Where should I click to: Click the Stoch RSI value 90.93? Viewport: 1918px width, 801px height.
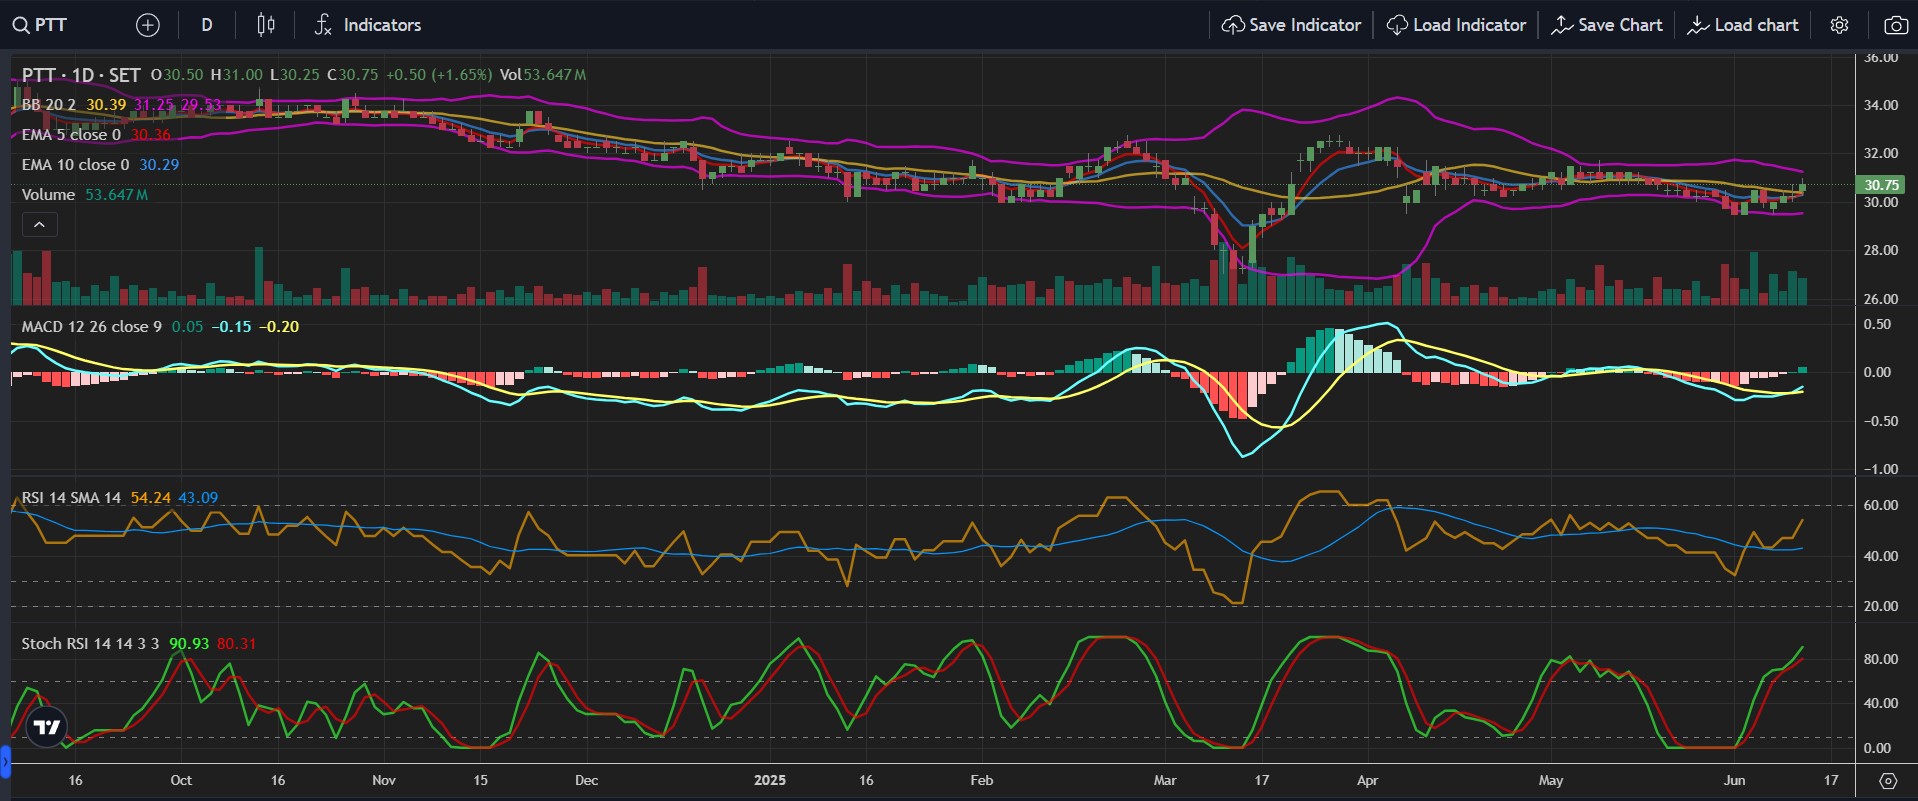point(189,643)
